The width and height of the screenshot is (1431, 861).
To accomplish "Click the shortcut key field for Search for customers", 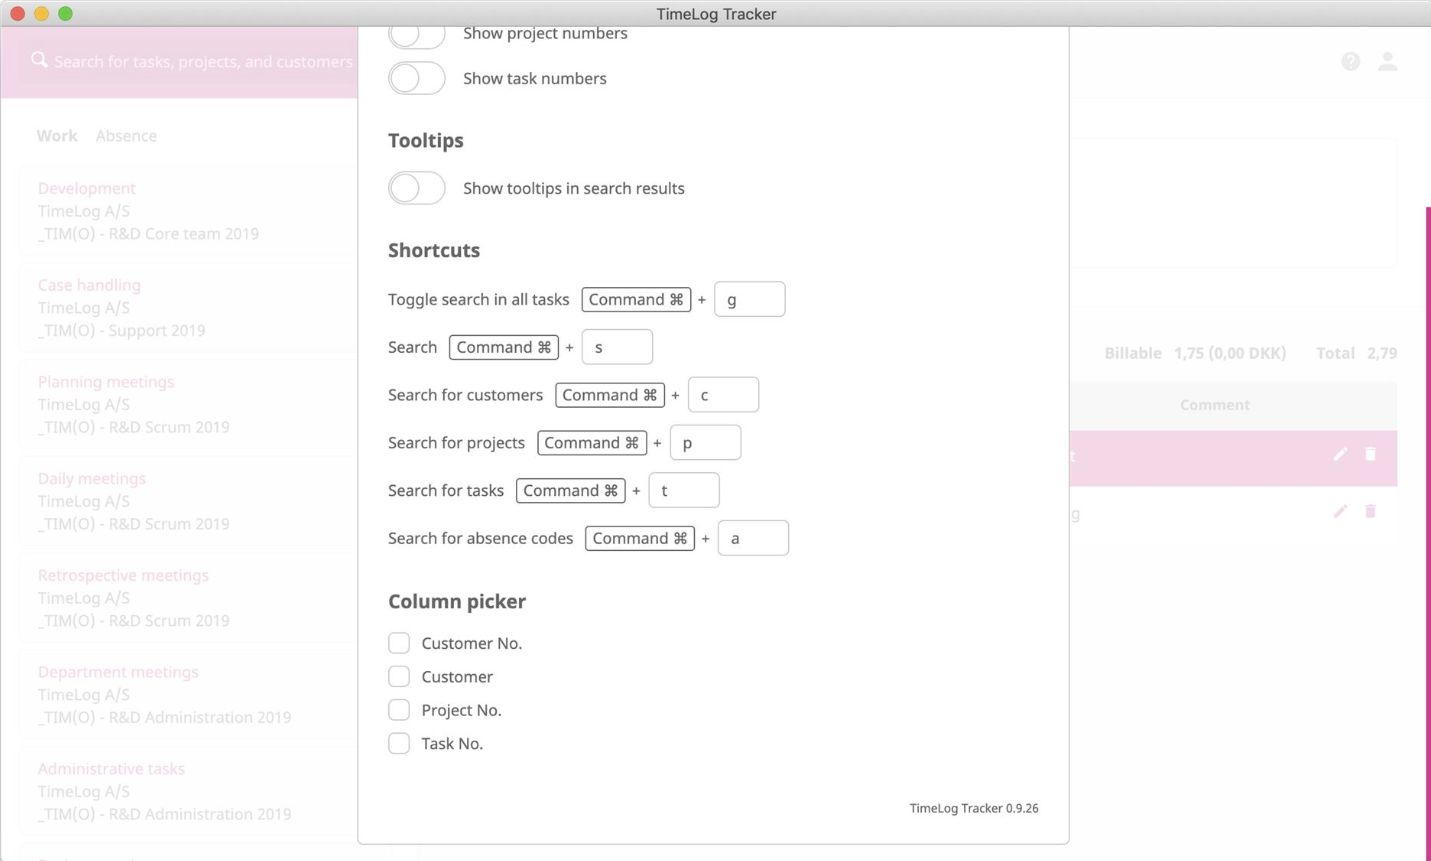I will [x=723, y=395].
